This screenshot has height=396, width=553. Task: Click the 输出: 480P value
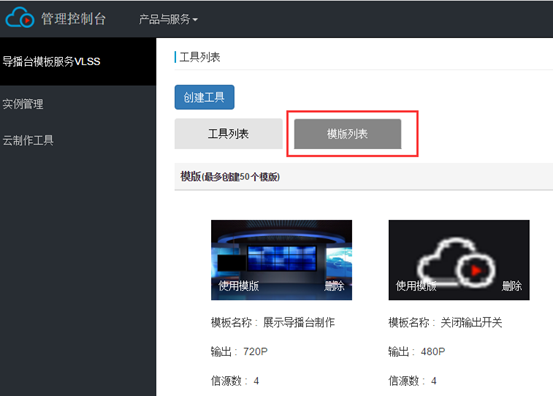coord(417,352)
